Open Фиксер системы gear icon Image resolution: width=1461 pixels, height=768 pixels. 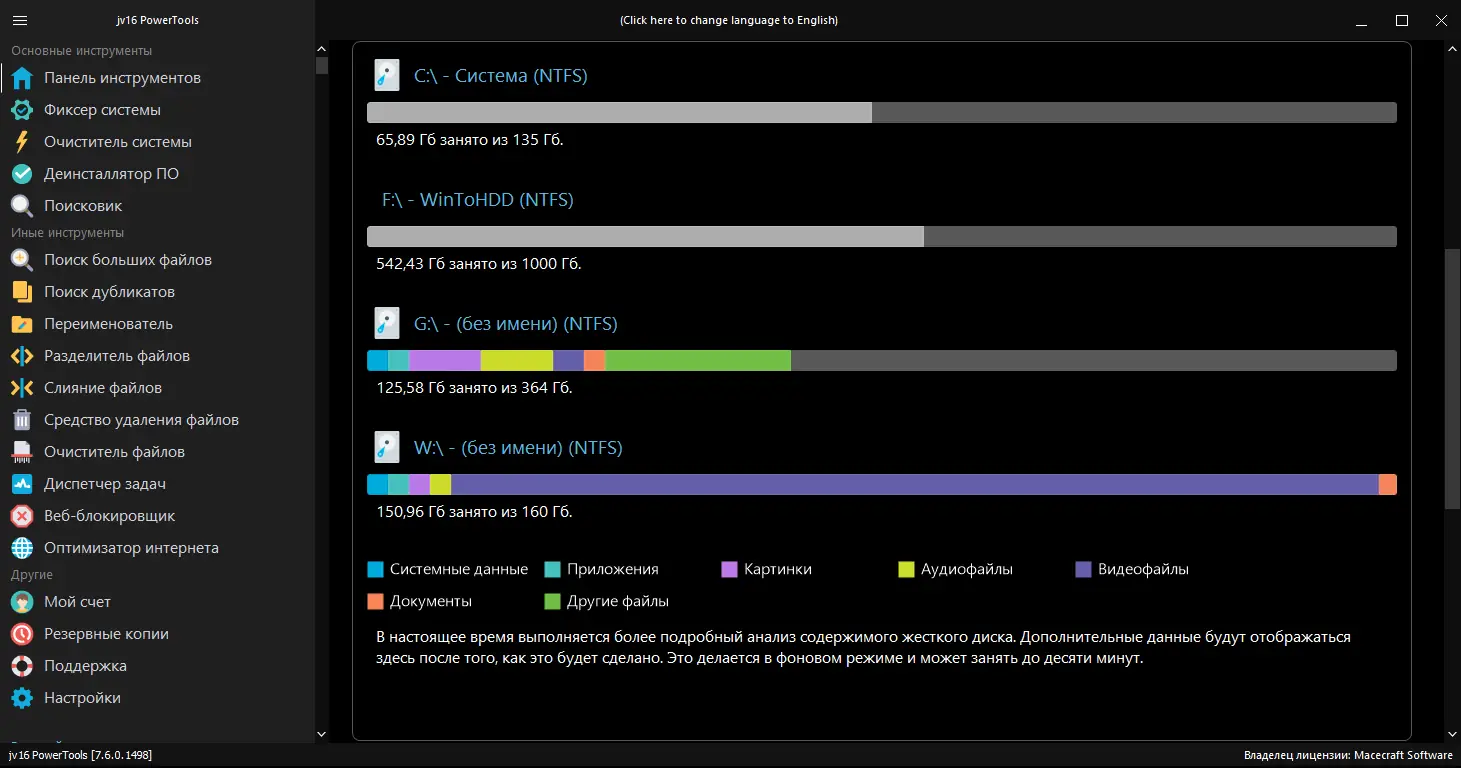[x=22, y=110]
